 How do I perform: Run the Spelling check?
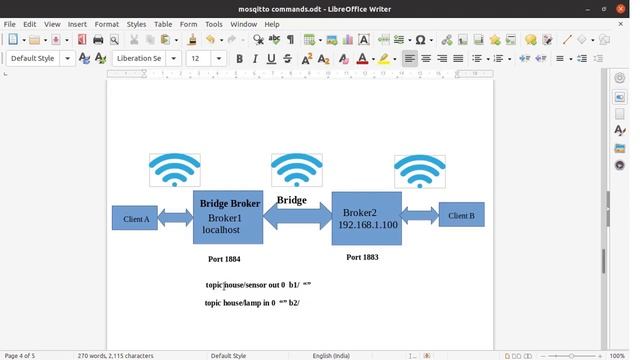point(274,40)
